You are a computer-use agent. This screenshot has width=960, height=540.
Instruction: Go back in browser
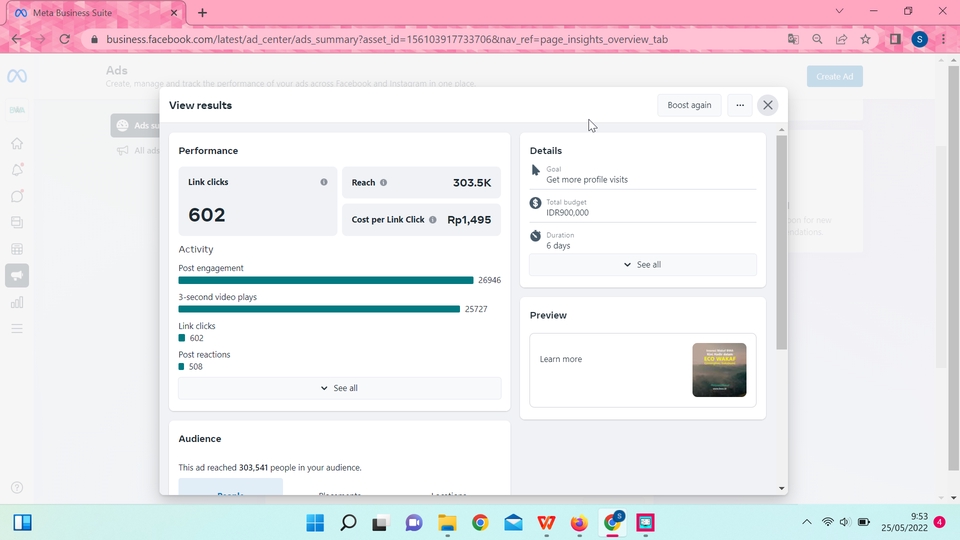[17, 39]
